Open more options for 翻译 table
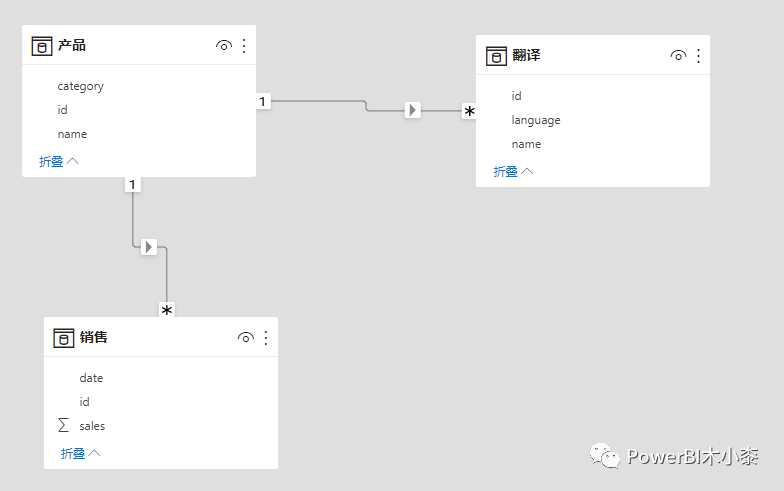 pos(698,56)
